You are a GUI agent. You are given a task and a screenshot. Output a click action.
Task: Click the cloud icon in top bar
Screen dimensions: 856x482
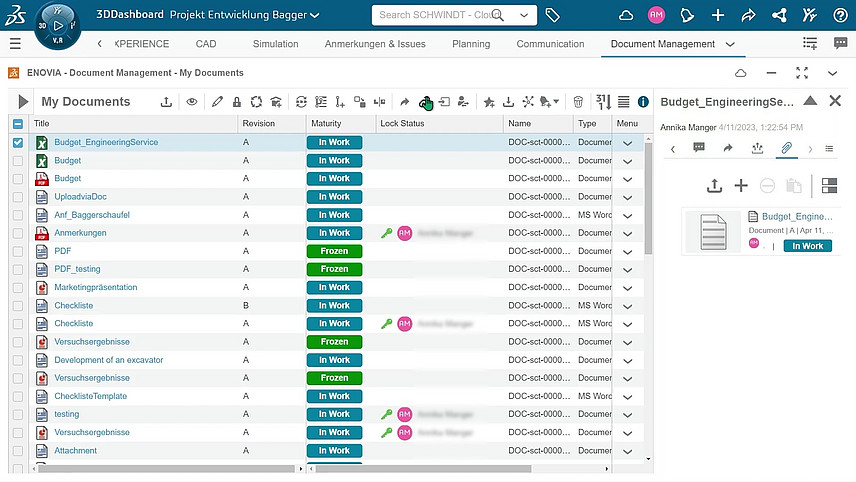(x=626, y=15)
